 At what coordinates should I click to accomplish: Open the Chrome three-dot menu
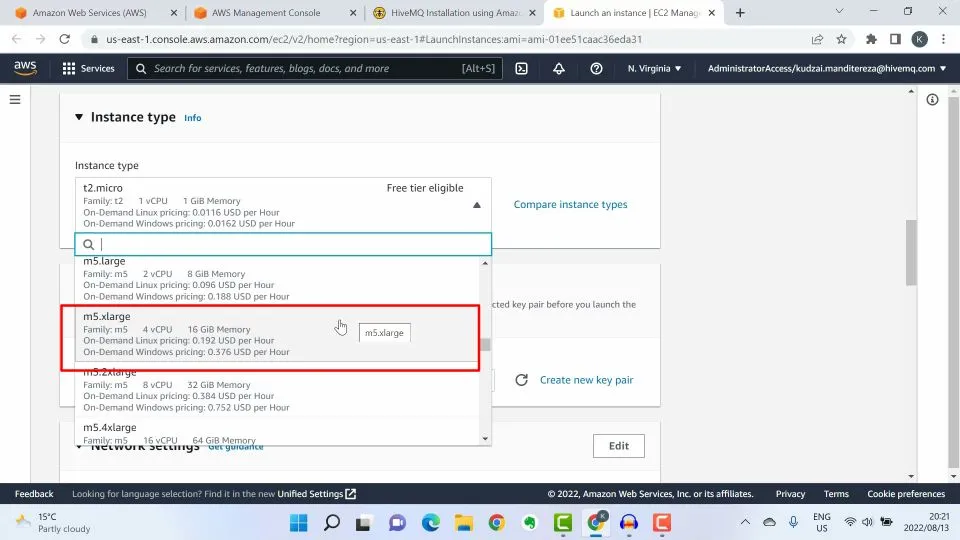(x=943, y=39)
